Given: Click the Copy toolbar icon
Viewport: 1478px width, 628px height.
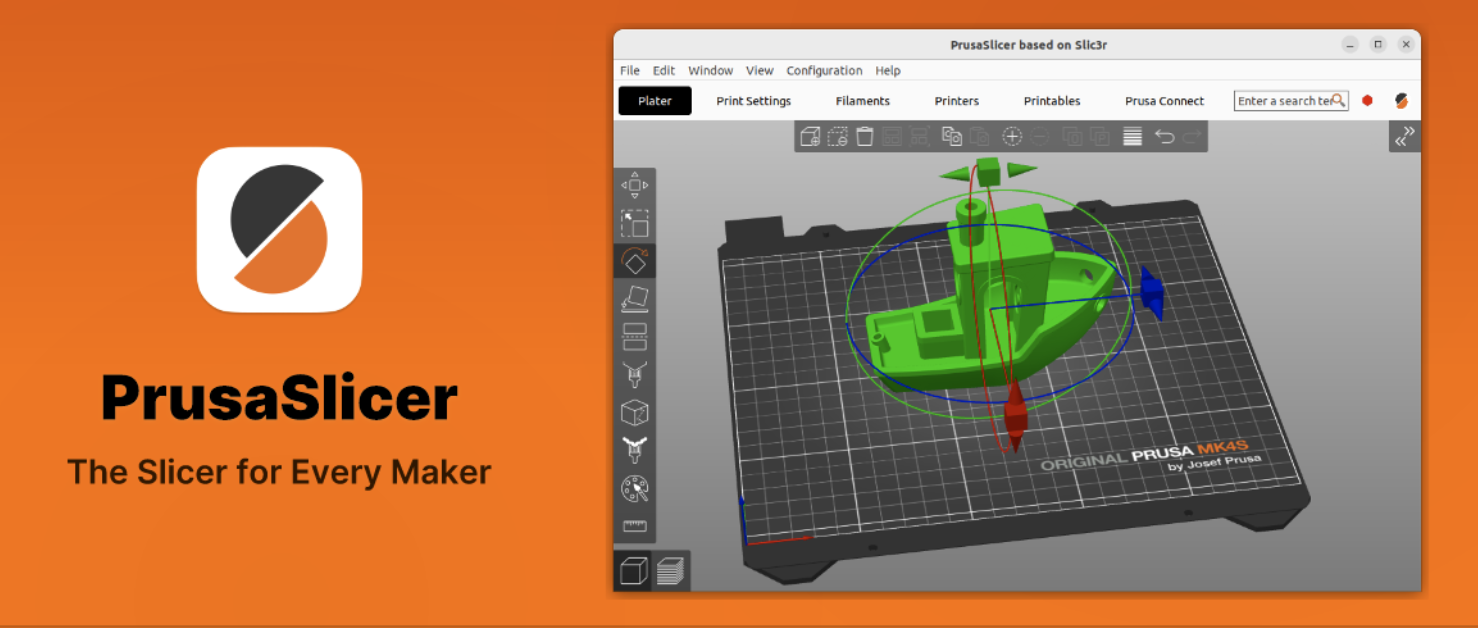Looking at the screenshot, I should tap(952, 137).
